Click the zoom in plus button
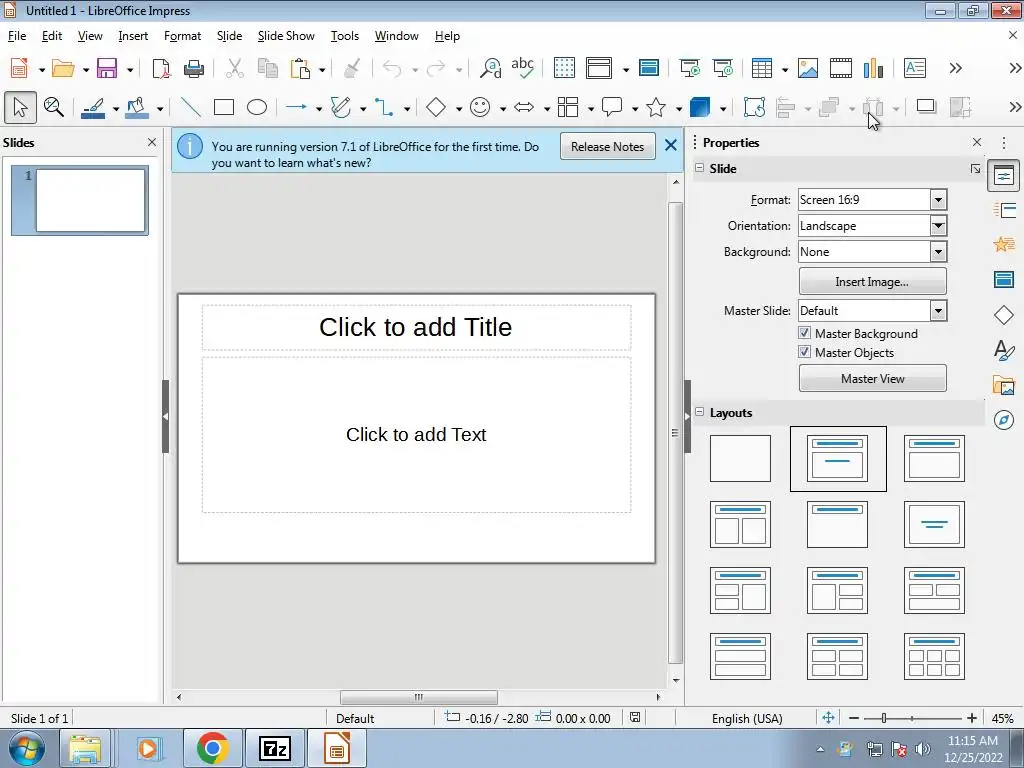The width and height of the screenshot is (1024, 768). (972, 718)
